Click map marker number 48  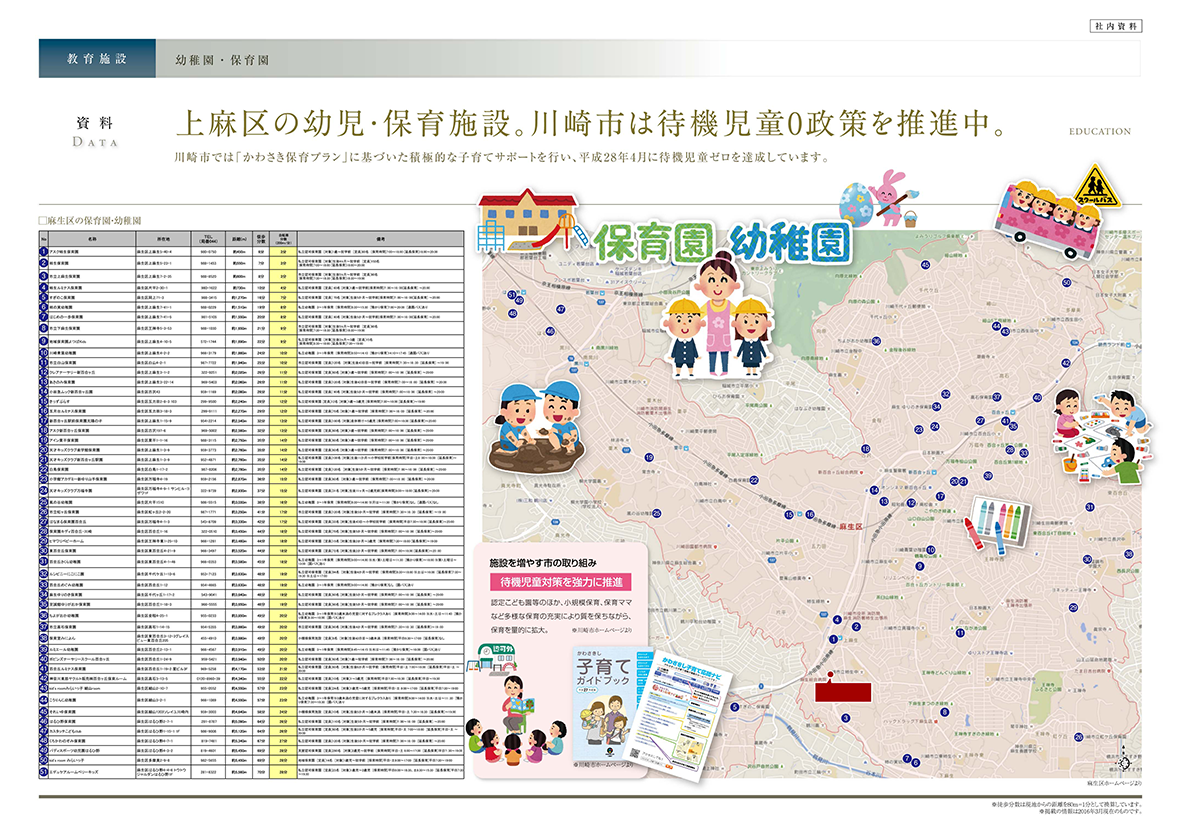[x=513, y=313]
